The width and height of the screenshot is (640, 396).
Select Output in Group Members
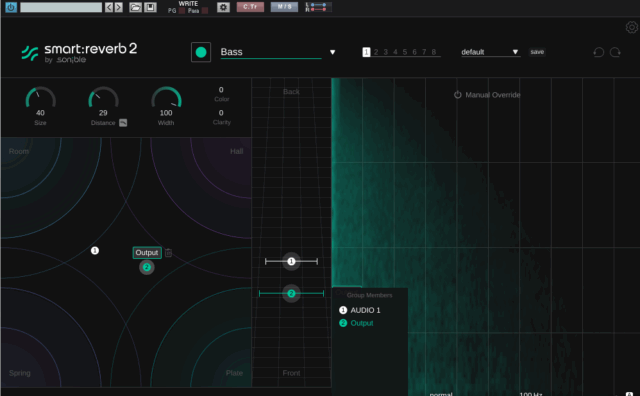(356, 323)
